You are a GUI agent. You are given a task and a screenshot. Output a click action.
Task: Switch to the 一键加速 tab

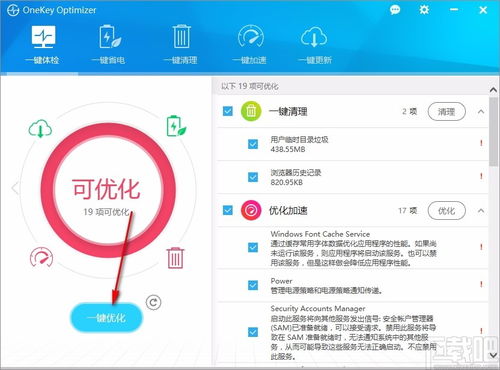tap(250, 45)
